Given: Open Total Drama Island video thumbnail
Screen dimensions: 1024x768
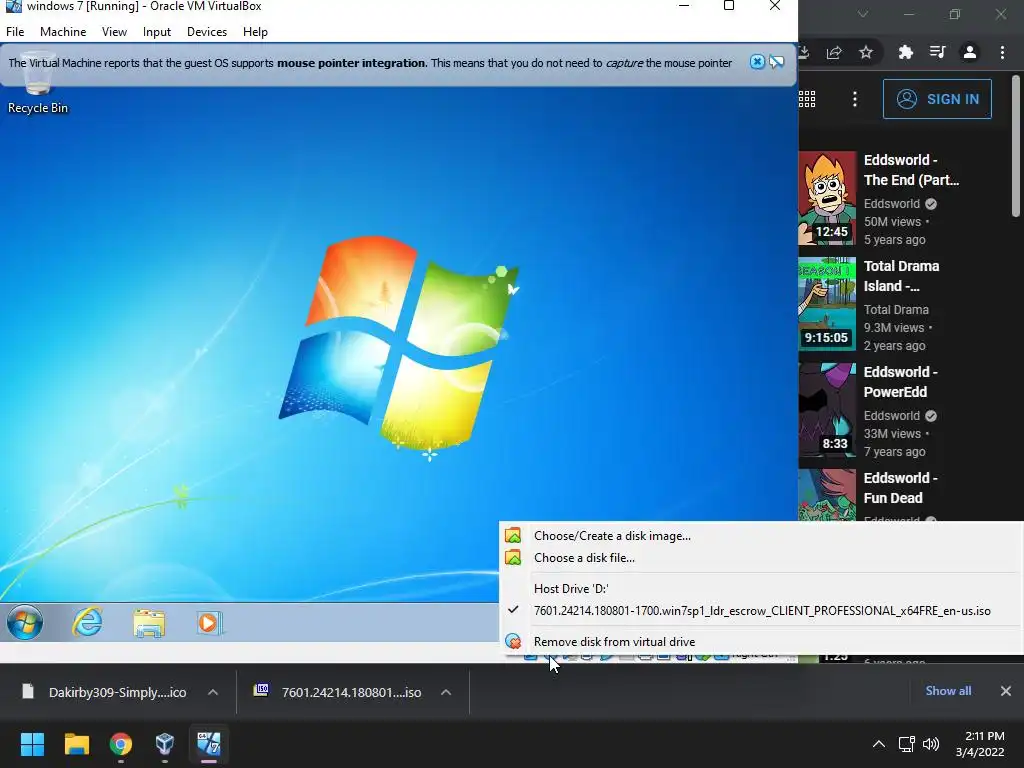Looking at the screenshot, I should pos(827,304).
